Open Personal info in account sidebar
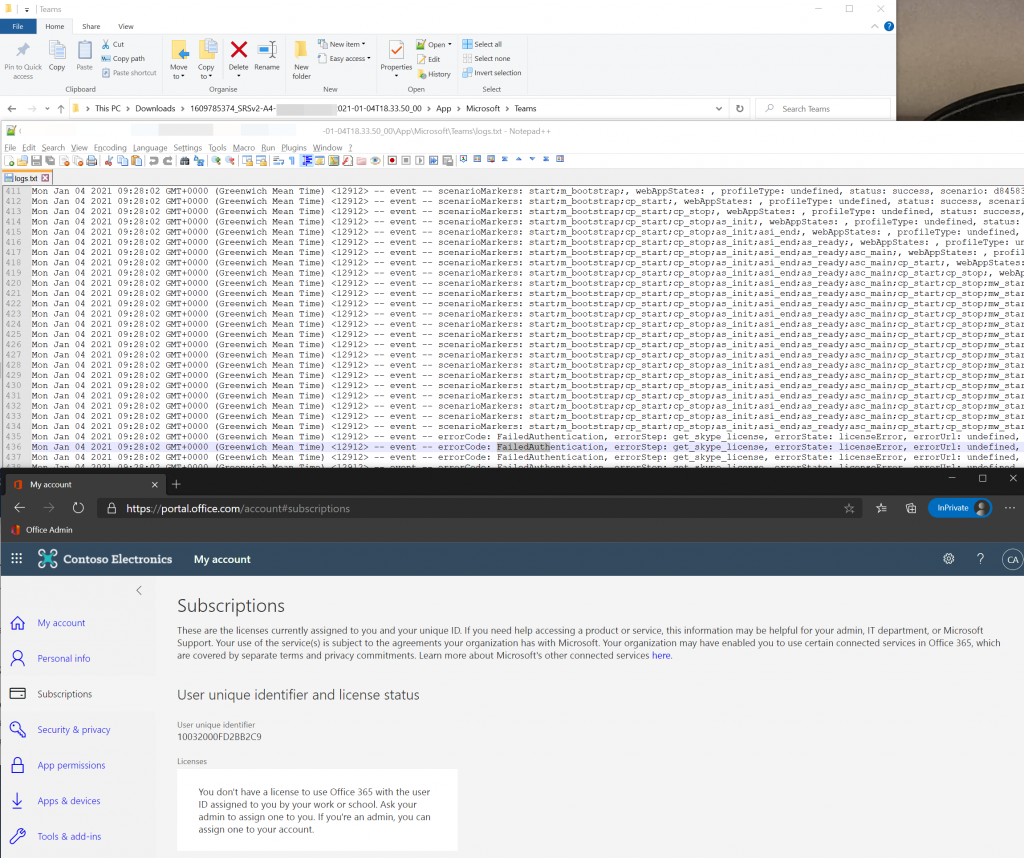The height and width of the screenshot is (858, 1024). coord(63,658)
